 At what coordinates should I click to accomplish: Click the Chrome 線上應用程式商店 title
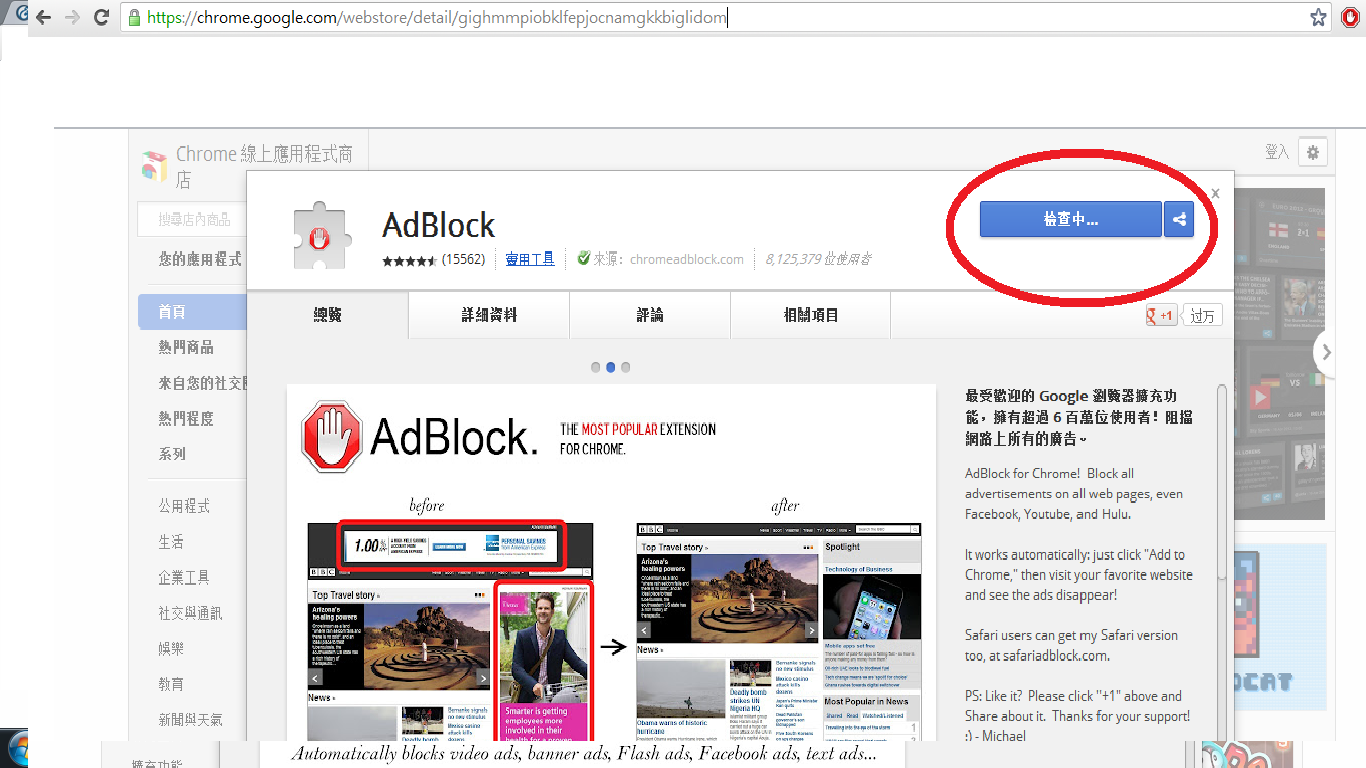(264, 167)
